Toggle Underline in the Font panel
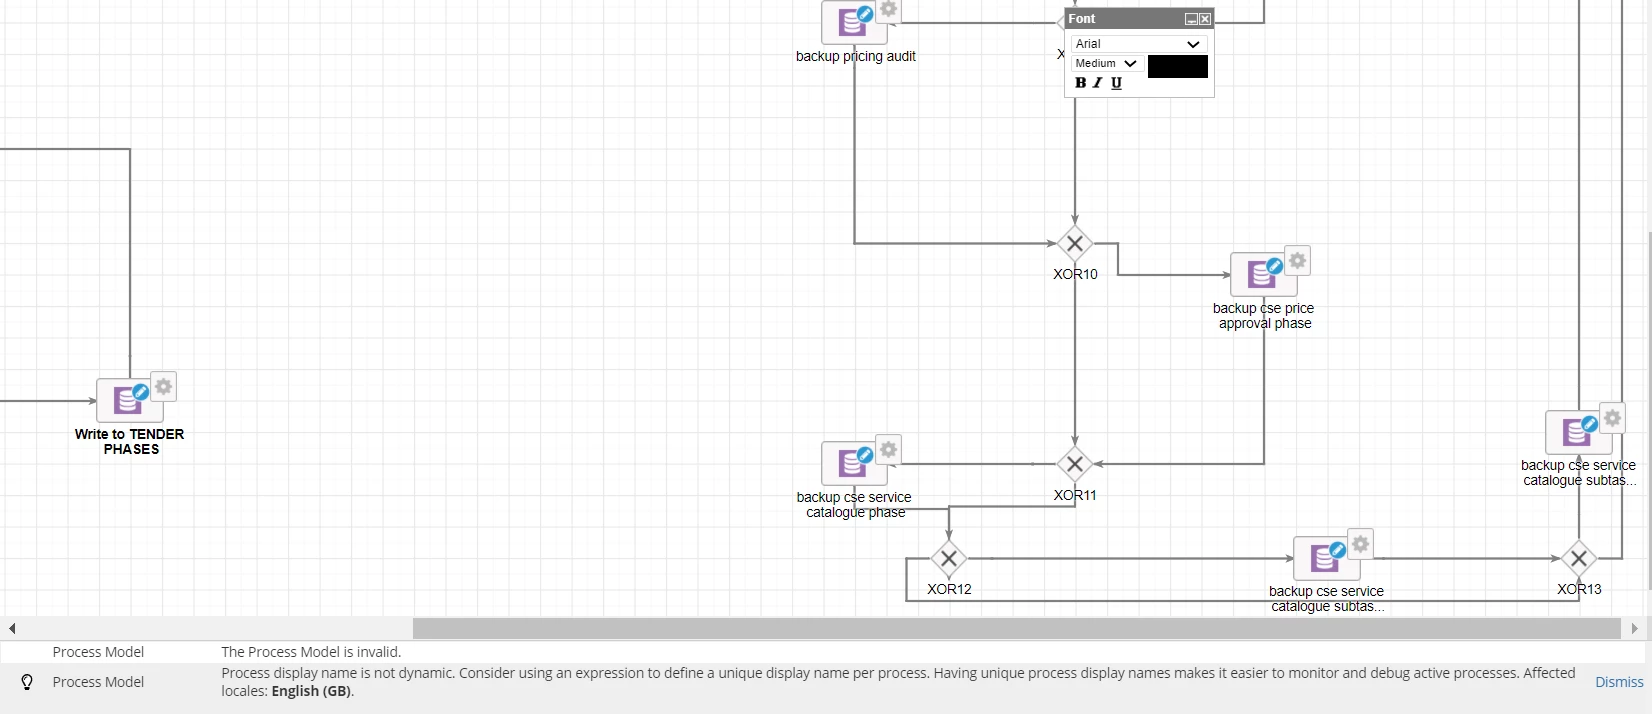This screenshot has width=1652, height=714. (1116, 83)
